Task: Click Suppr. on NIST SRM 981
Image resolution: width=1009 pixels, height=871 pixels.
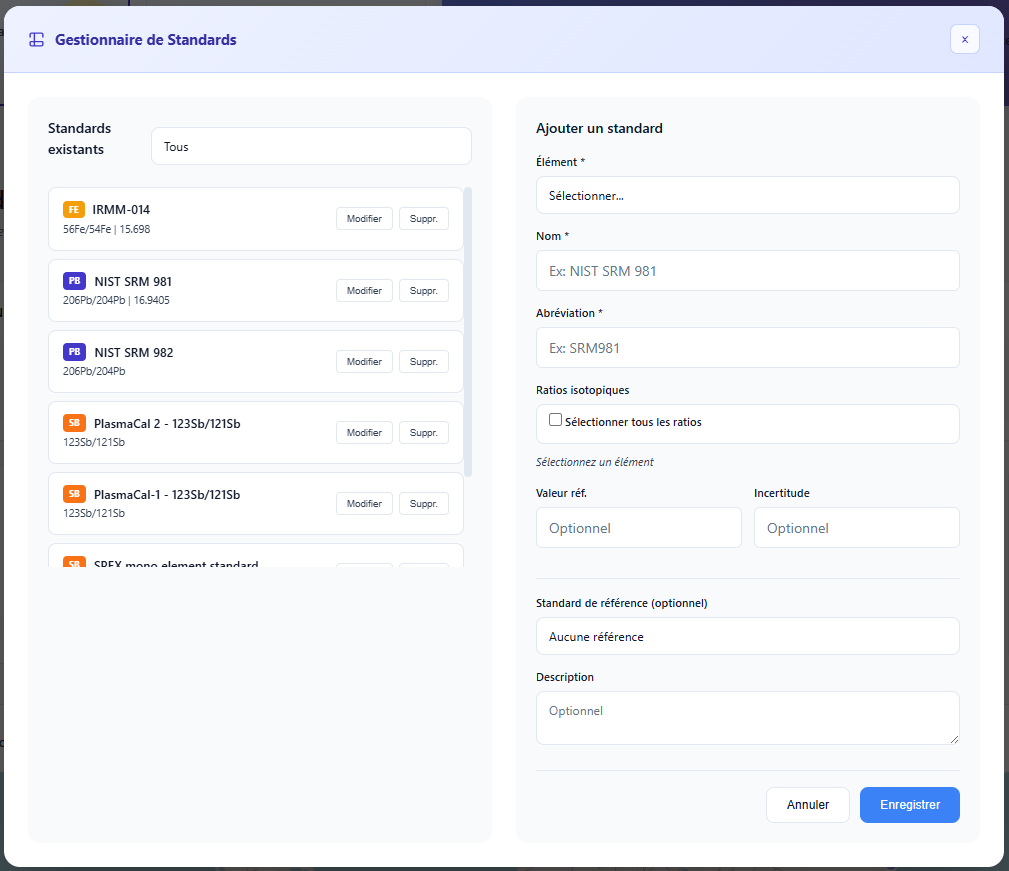Action: [423, 290]
